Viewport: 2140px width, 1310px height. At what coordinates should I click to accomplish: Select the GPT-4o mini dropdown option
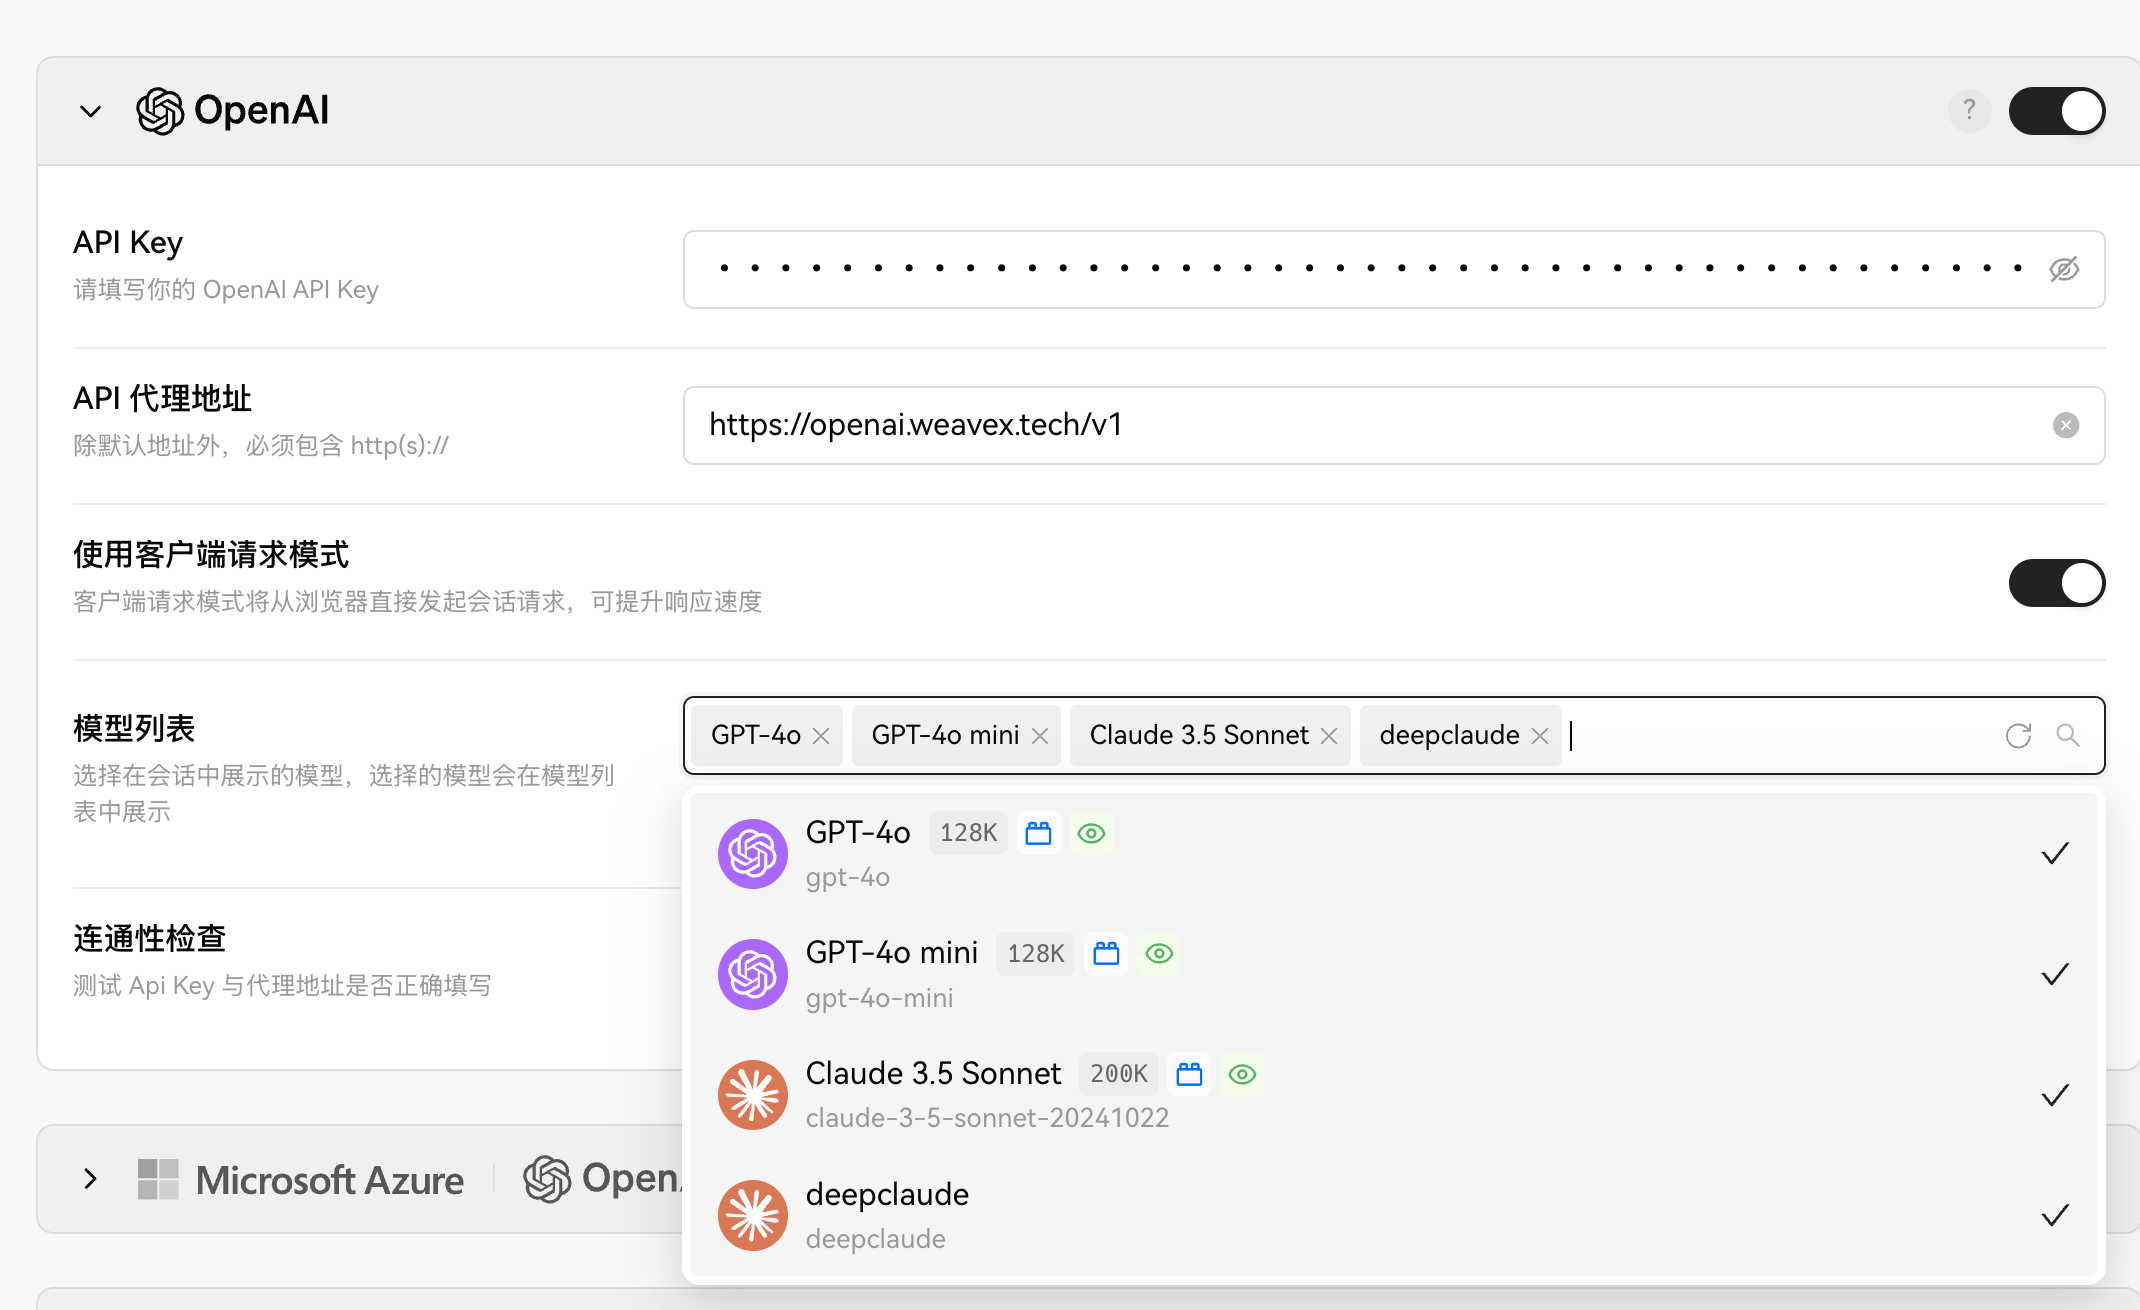(x=1394, y=974)
